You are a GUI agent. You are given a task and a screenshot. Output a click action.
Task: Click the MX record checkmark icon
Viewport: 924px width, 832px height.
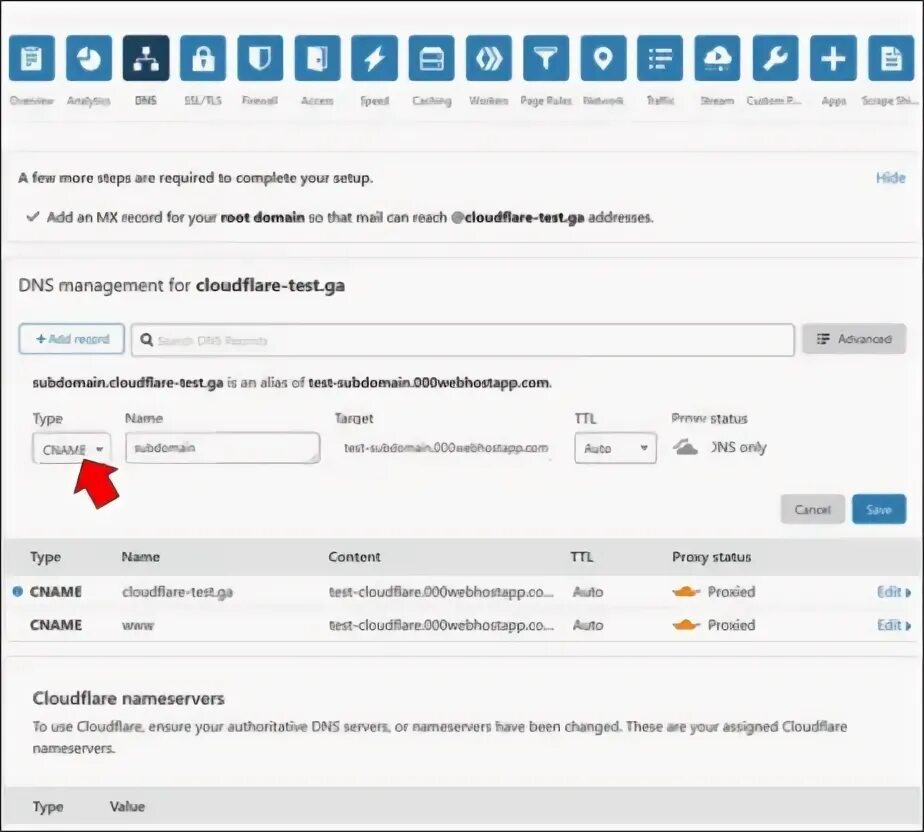pos(33,217)
